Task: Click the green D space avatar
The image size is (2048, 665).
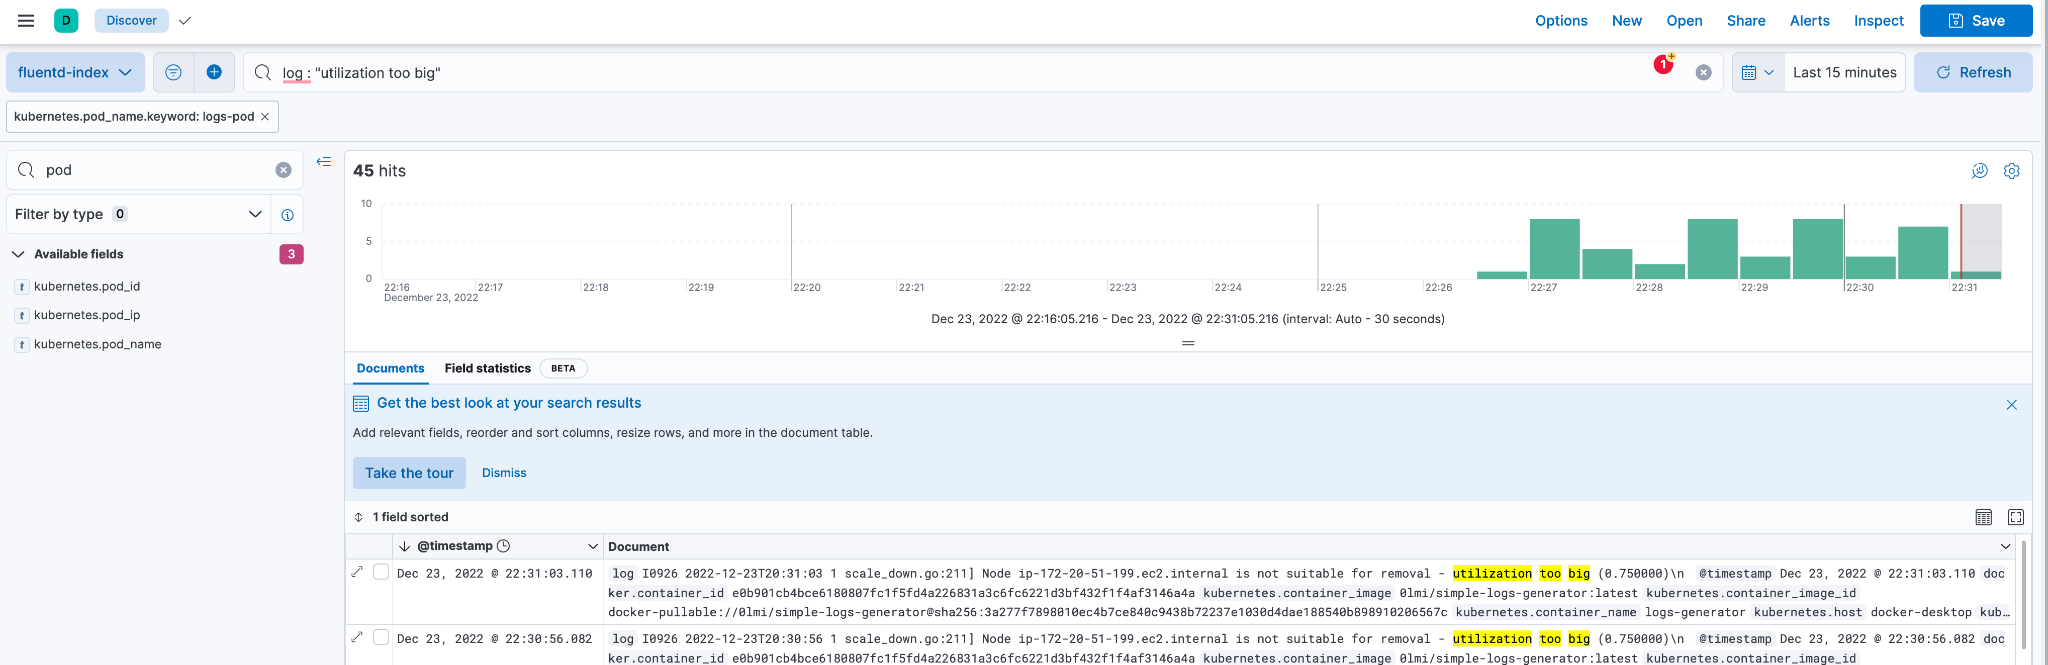Action: (x=66, y=20)
